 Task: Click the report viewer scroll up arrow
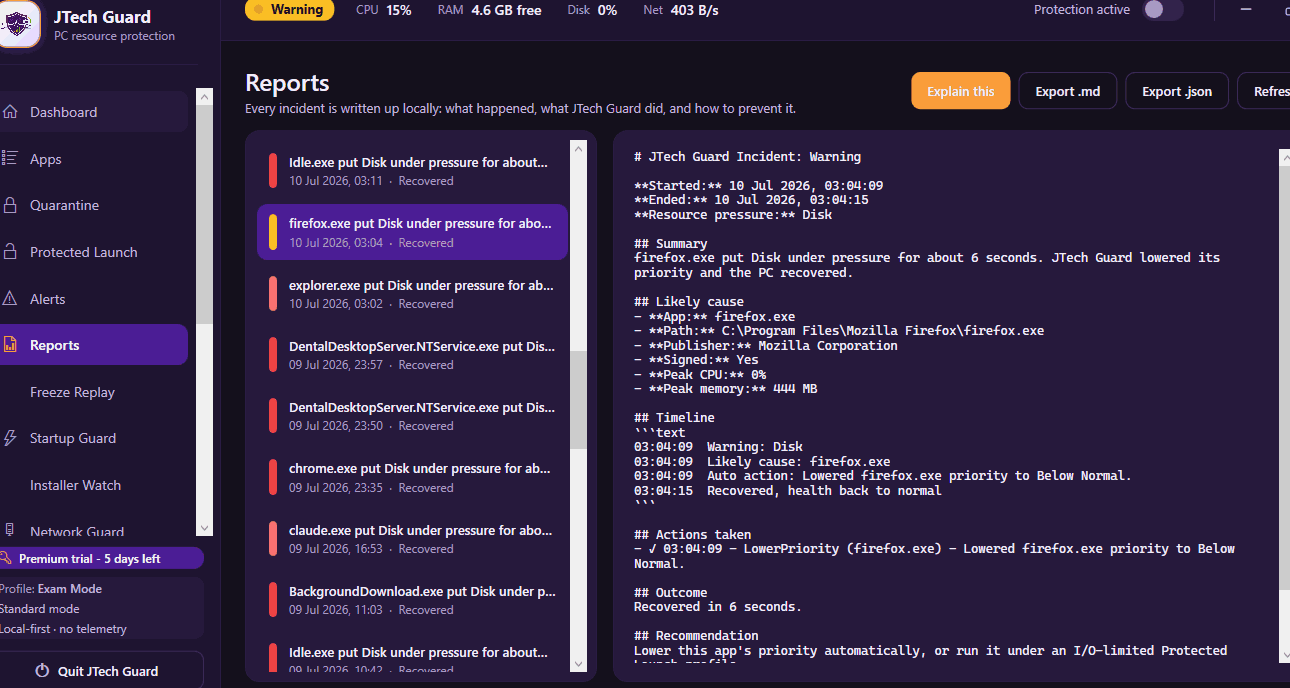pos(1285,157)
